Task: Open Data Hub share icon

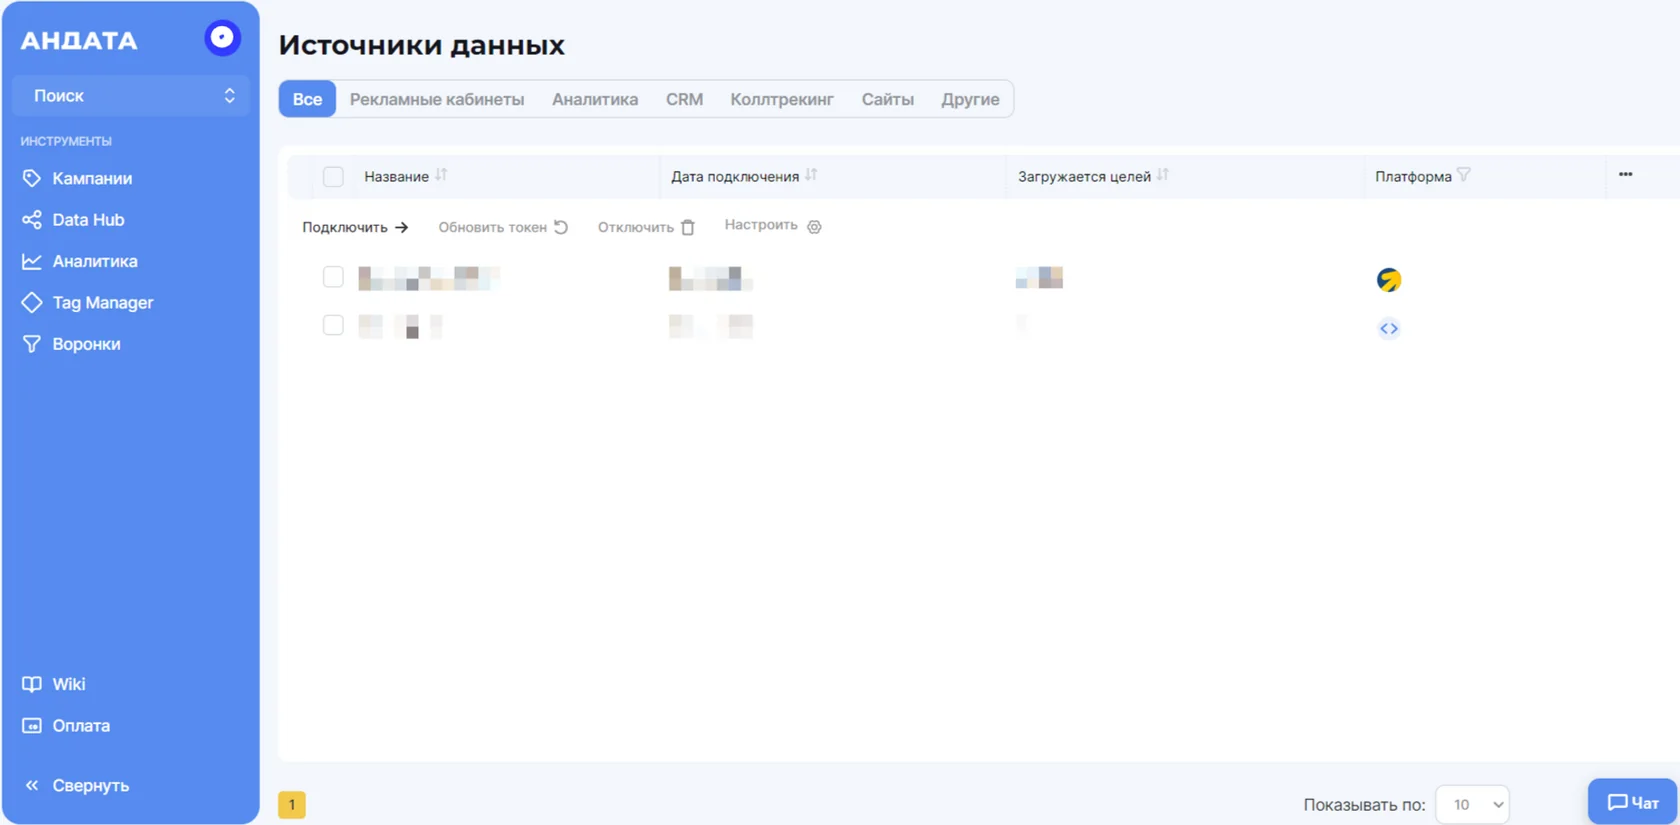Action: pos(32,220)
